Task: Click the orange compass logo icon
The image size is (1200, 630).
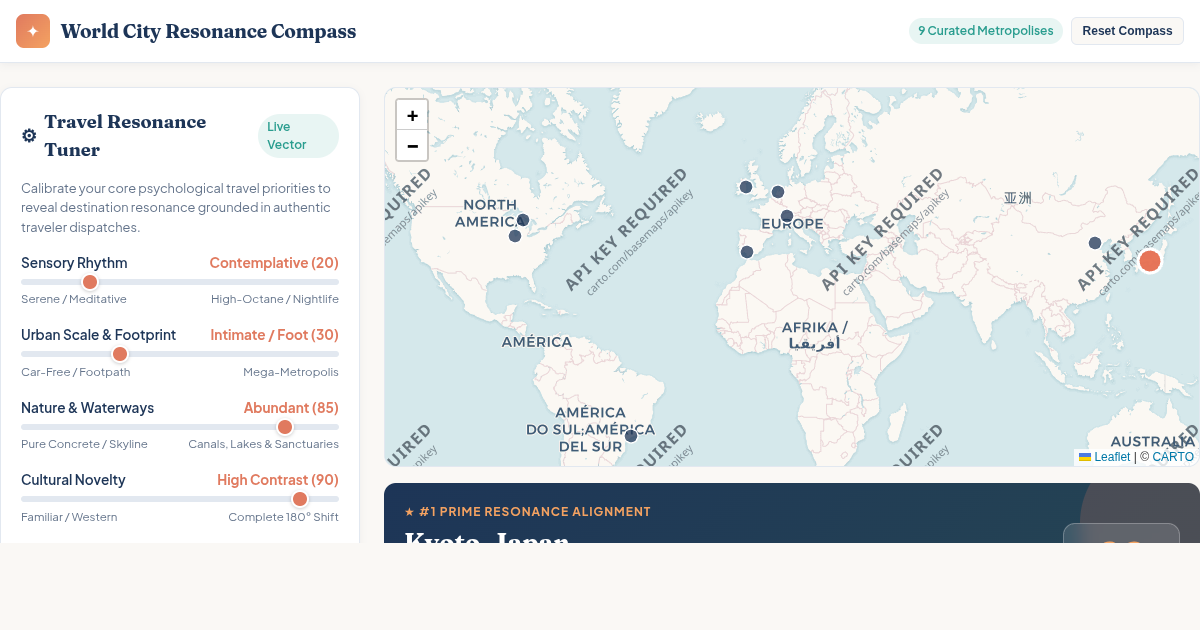Action: tap(33, 31)
